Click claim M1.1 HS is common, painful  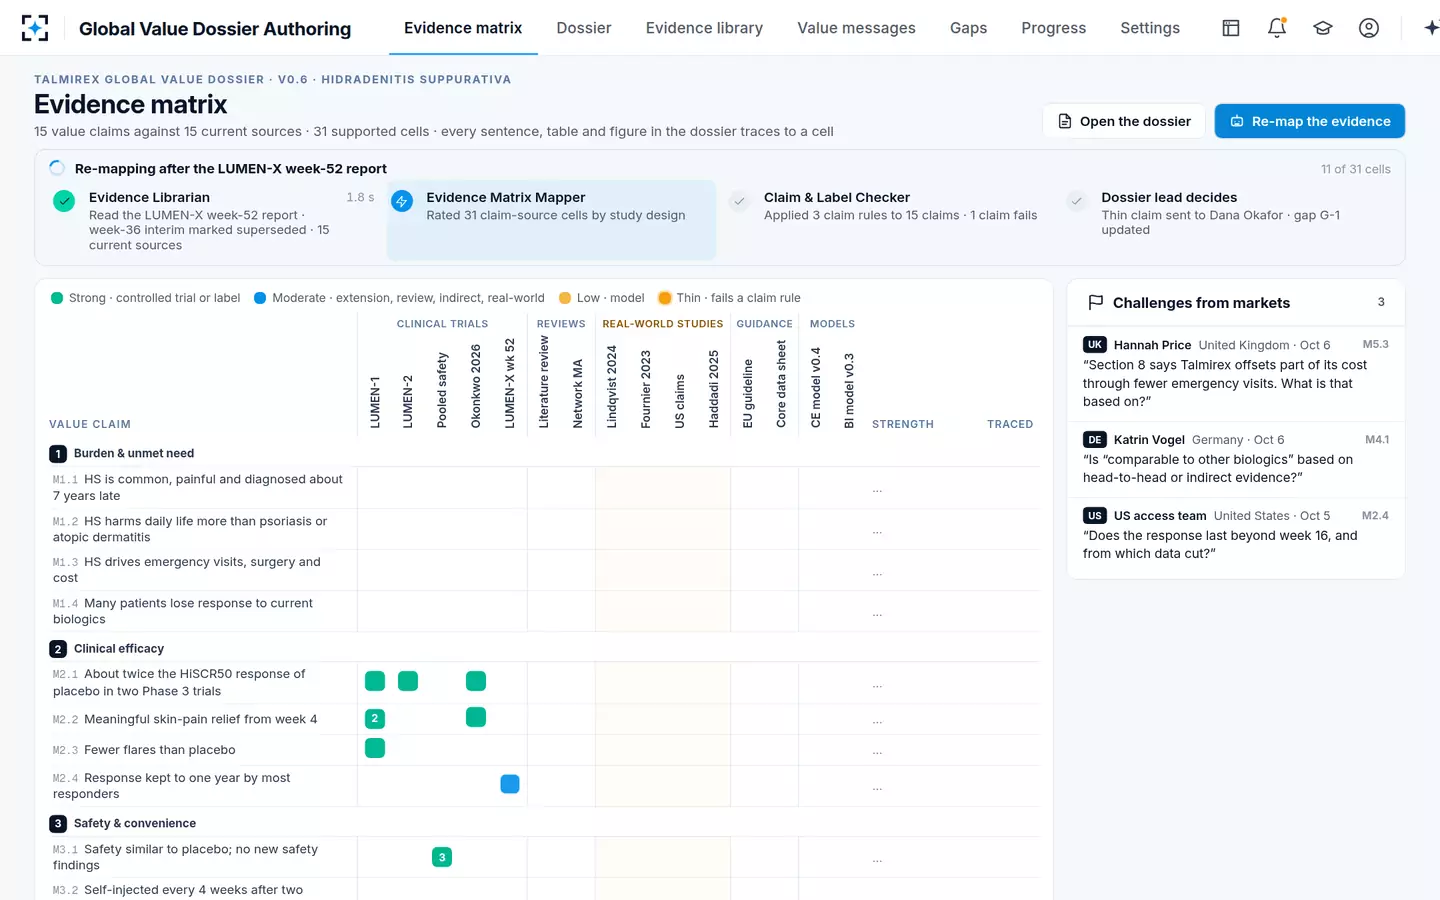point(199,487)
